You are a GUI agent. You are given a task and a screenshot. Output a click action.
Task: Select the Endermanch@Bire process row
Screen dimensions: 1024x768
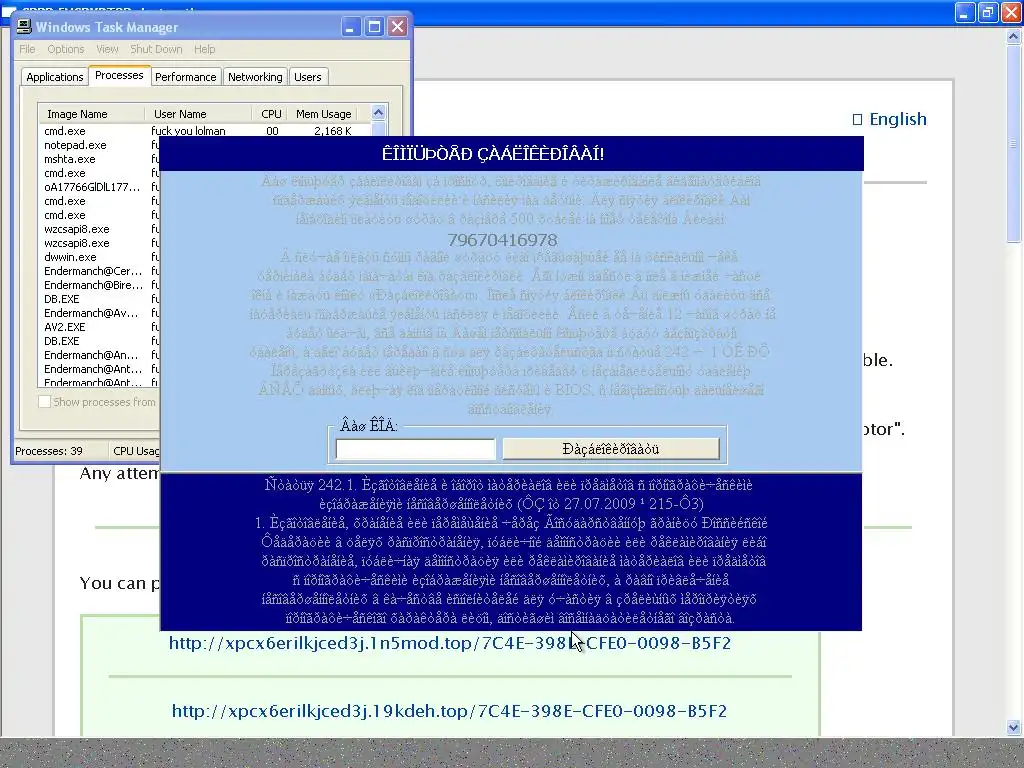[x=99, y=285]
